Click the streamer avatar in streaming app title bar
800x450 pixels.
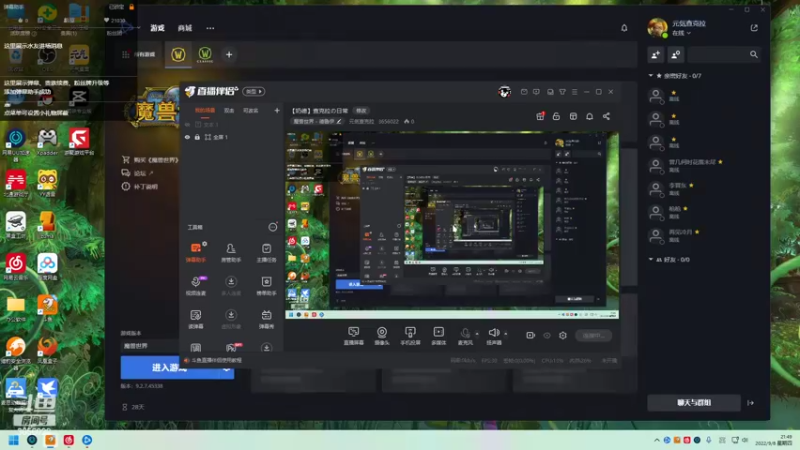point(505,92)
